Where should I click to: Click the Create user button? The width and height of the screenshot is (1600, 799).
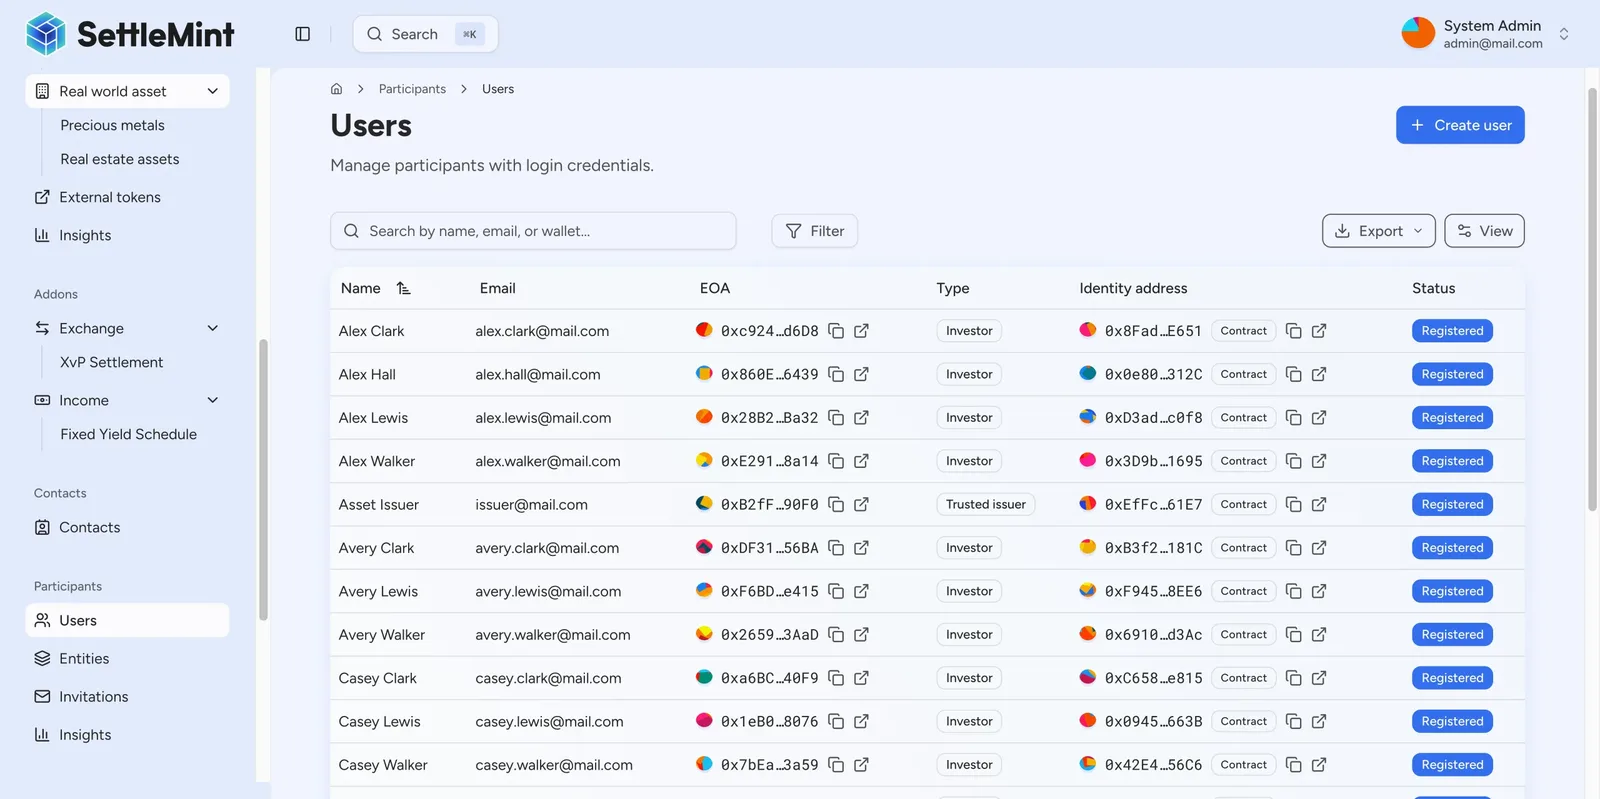tap(1460, 125)
